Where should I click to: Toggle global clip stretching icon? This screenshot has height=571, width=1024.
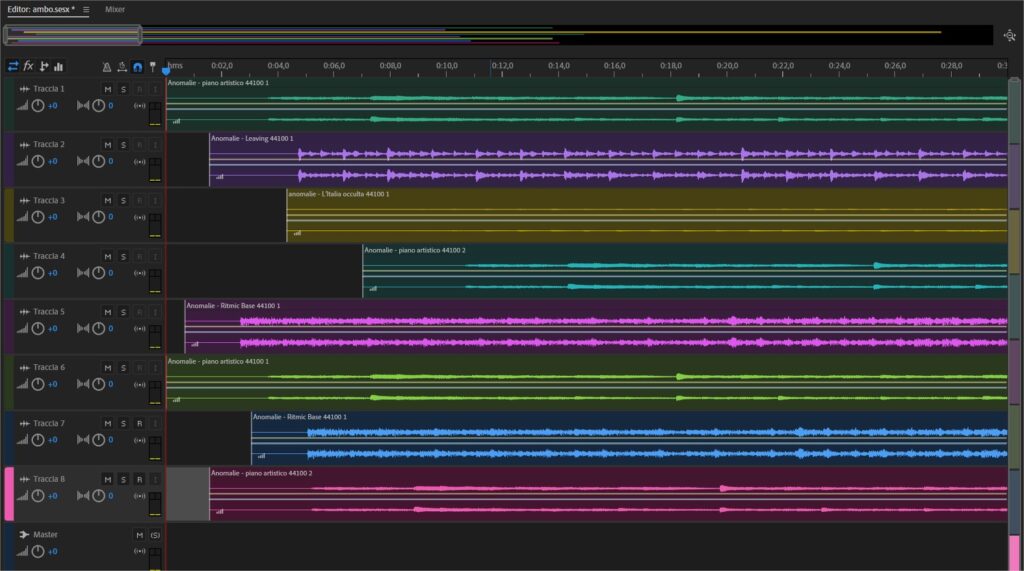coord(122,67)
